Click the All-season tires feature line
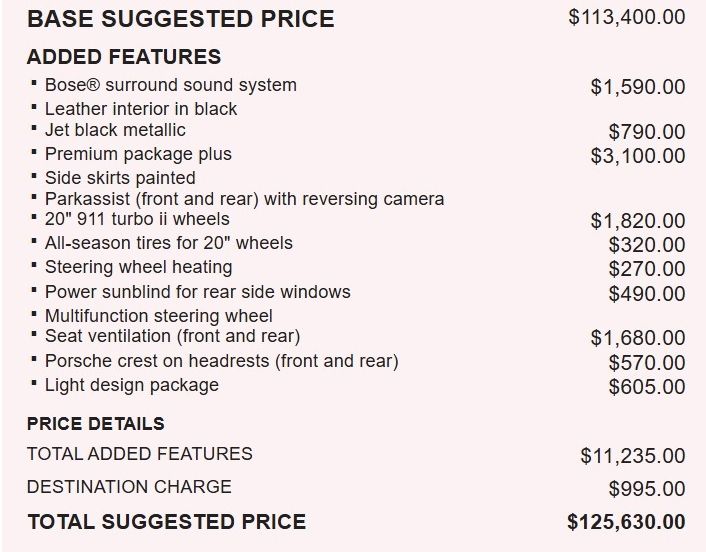Viewport: 706px width, 552px height. pyautogui.click(x=169, y=243)
